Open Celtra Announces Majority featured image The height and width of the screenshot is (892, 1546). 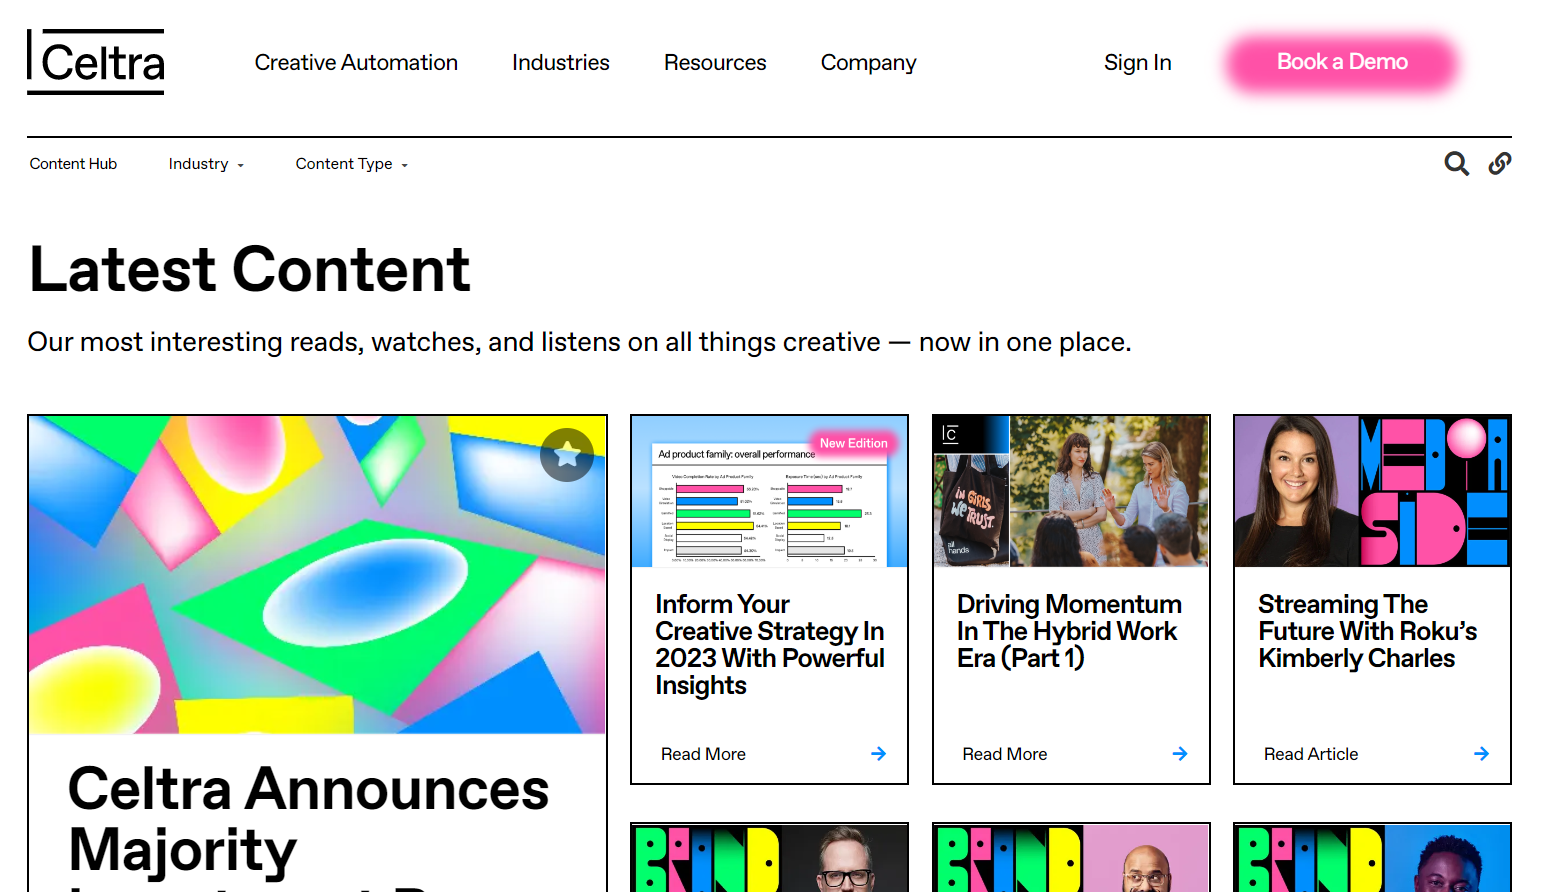(x=317, y=575)
